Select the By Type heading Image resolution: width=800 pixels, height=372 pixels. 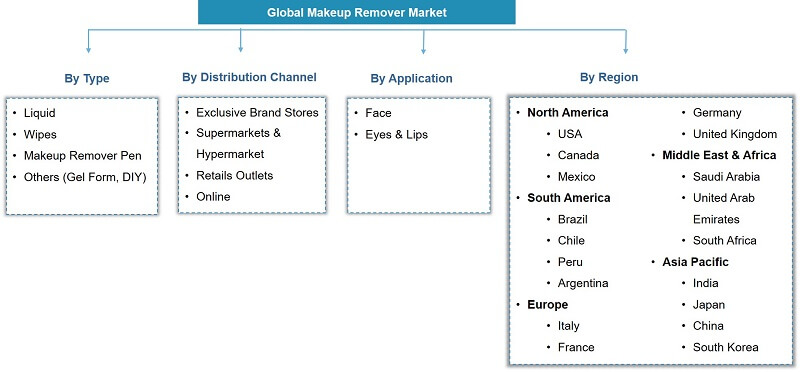pyautogui.click(x=87, y=79)
